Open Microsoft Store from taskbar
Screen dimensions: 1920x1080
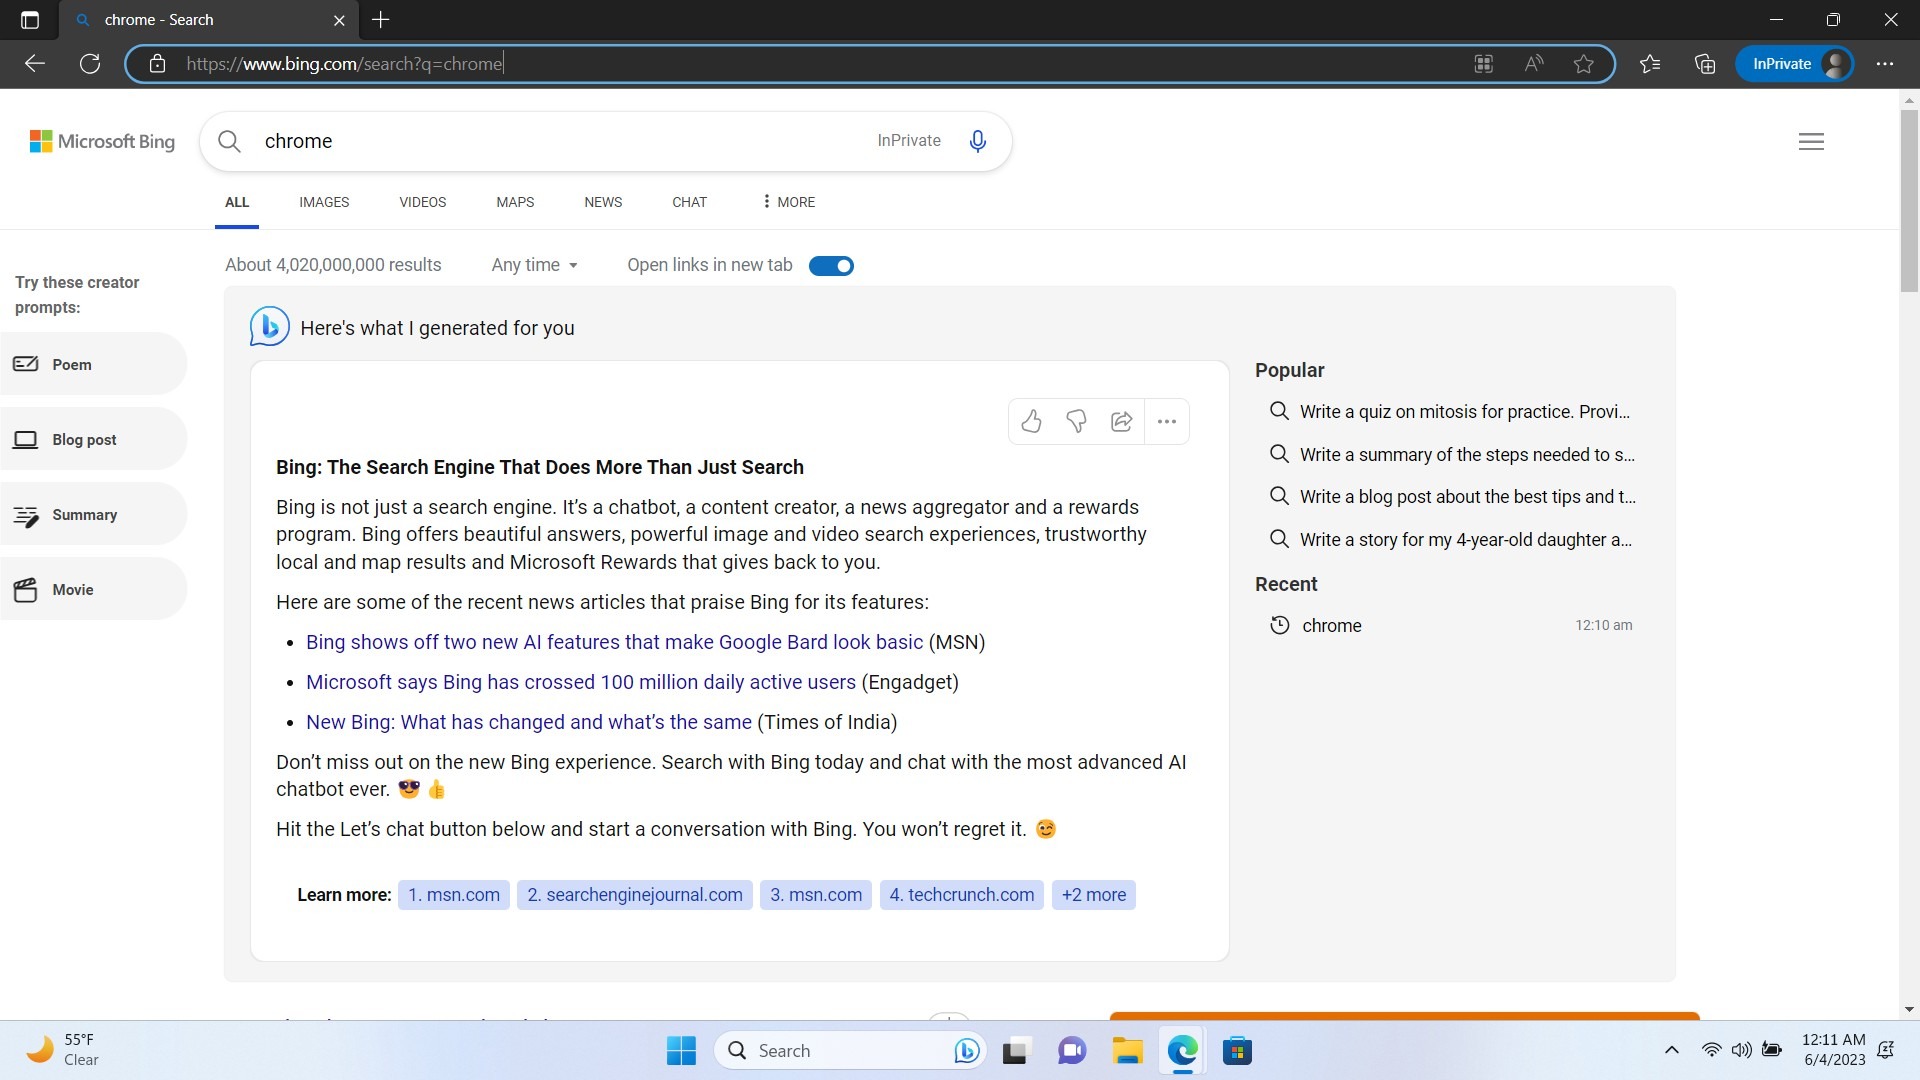point(1237,1051)
